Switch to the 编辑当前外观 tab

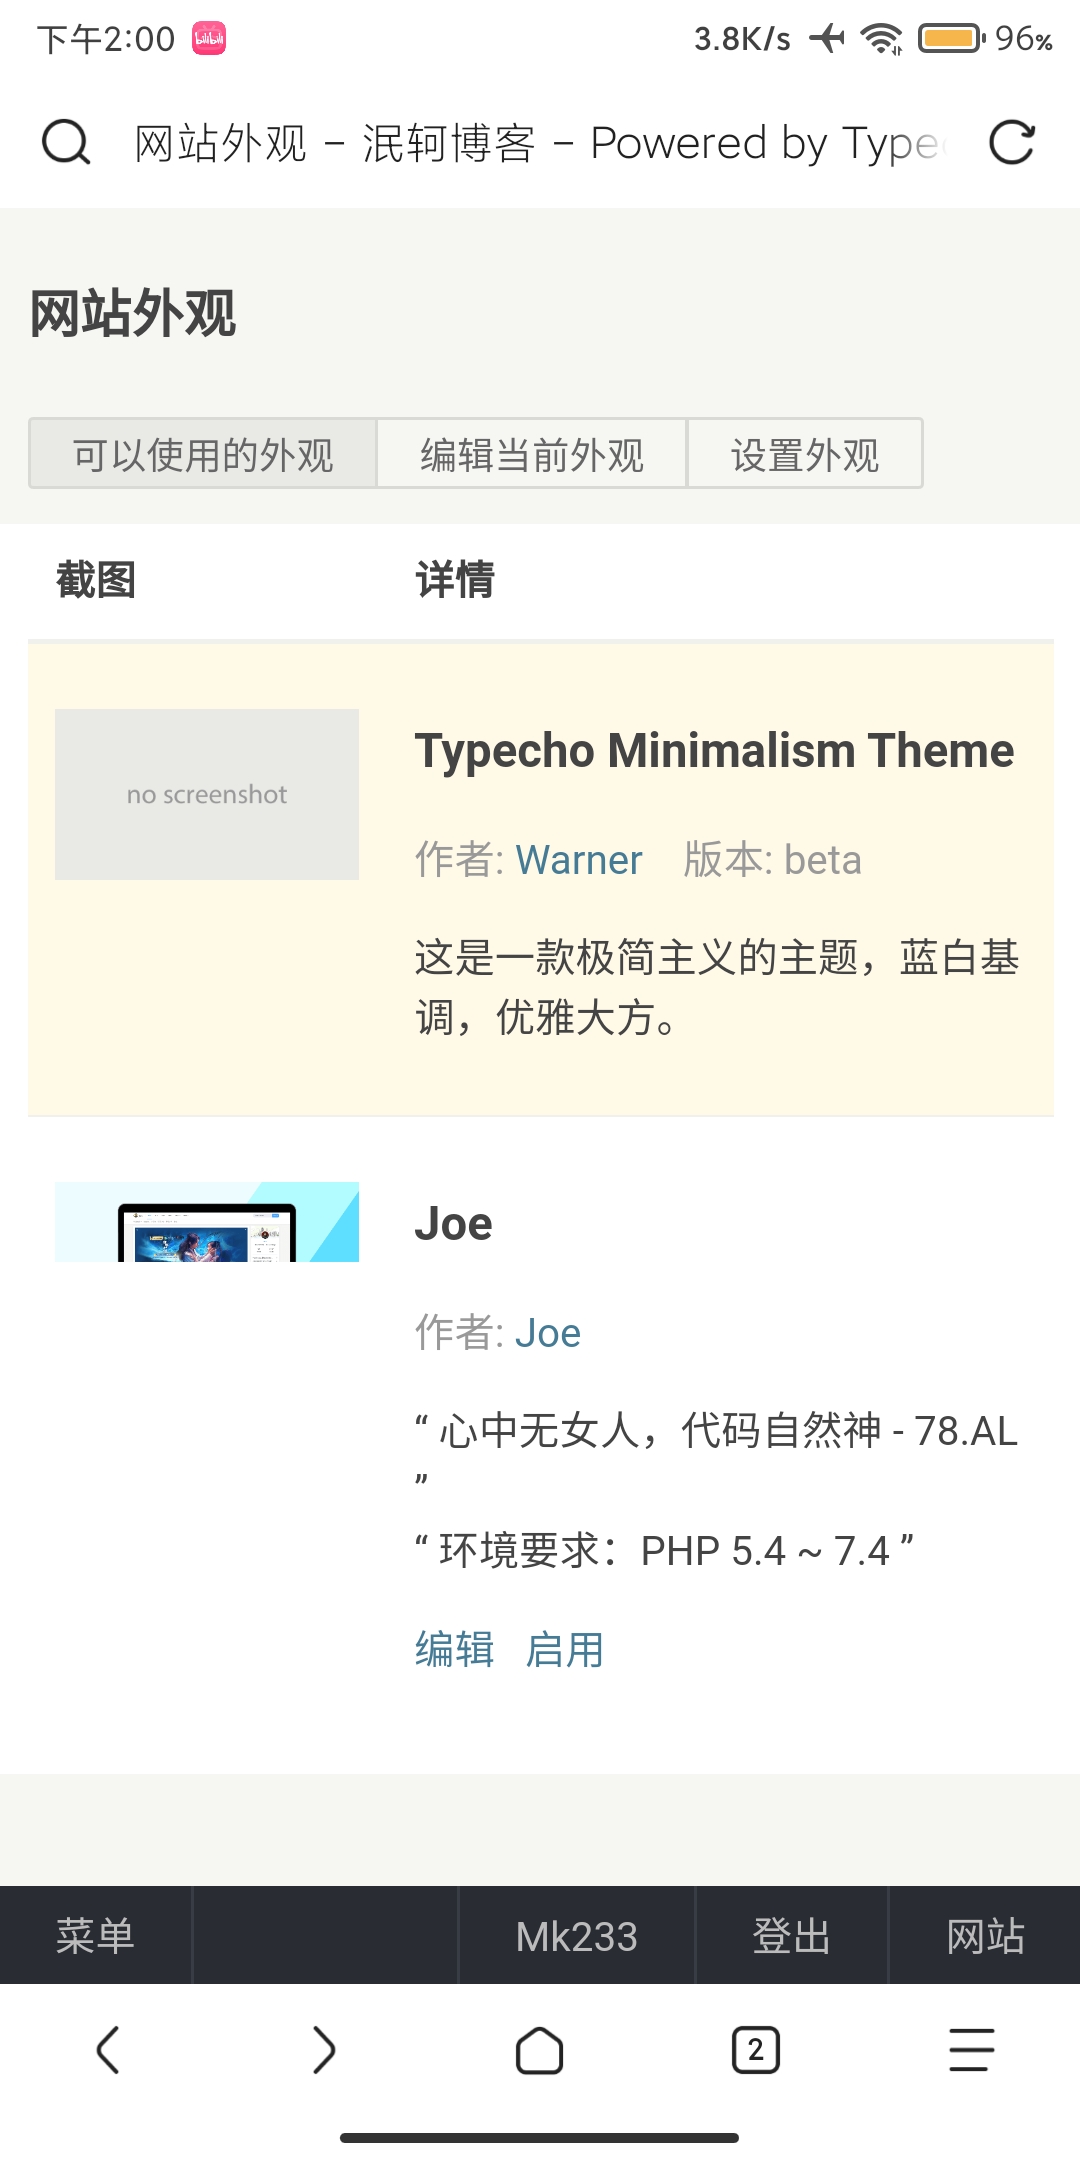tap(531, 454)
